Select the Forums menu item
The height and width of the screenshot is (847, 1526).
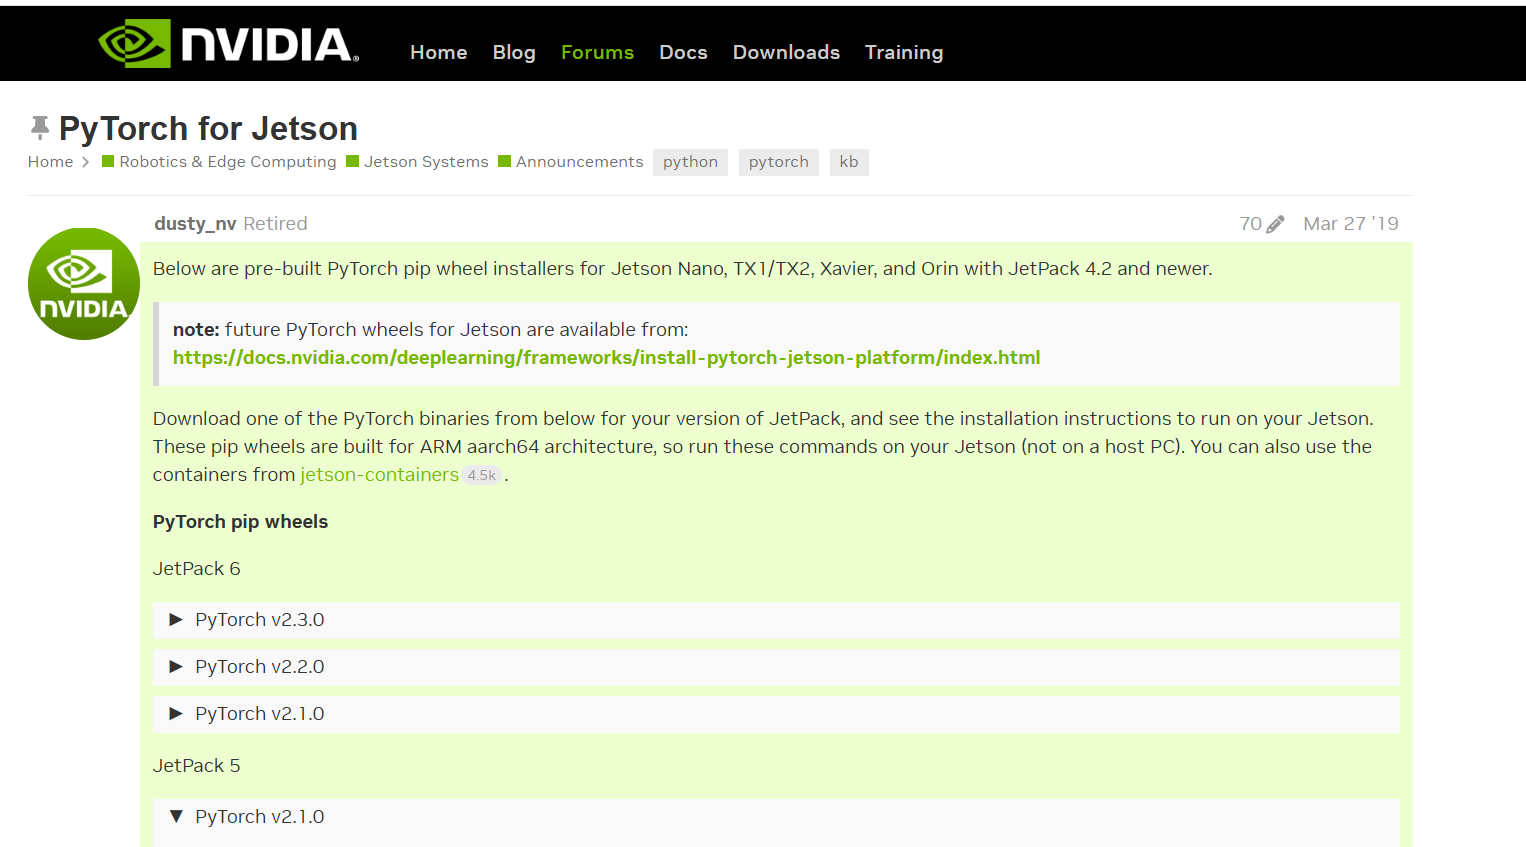597,52
